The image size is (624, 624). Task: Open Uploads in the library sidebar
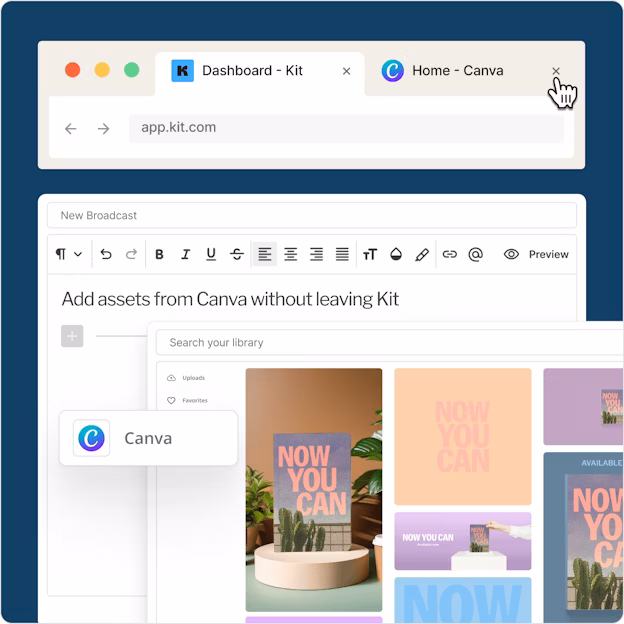193,378
